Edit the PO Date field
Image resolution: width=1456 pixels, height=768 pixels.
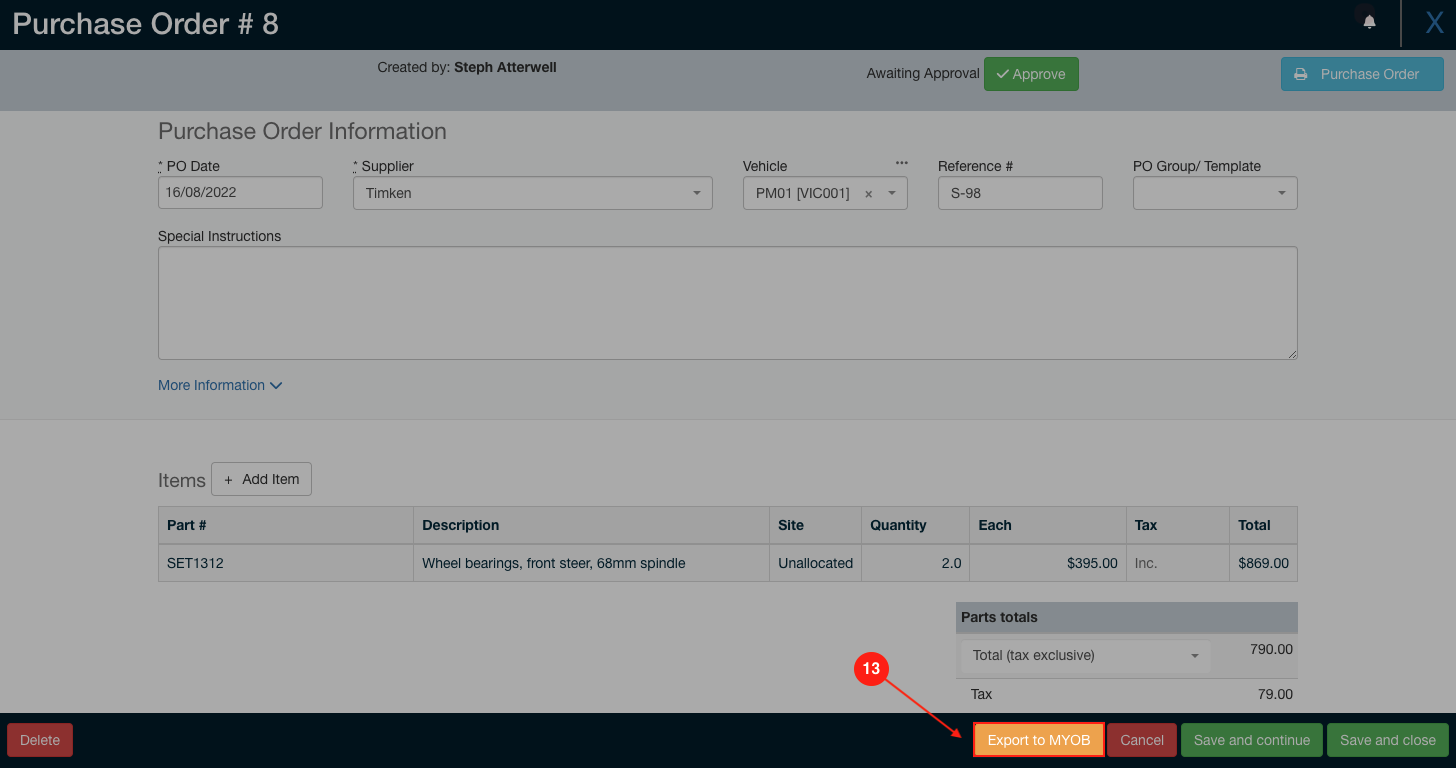[x=240, y=192]
